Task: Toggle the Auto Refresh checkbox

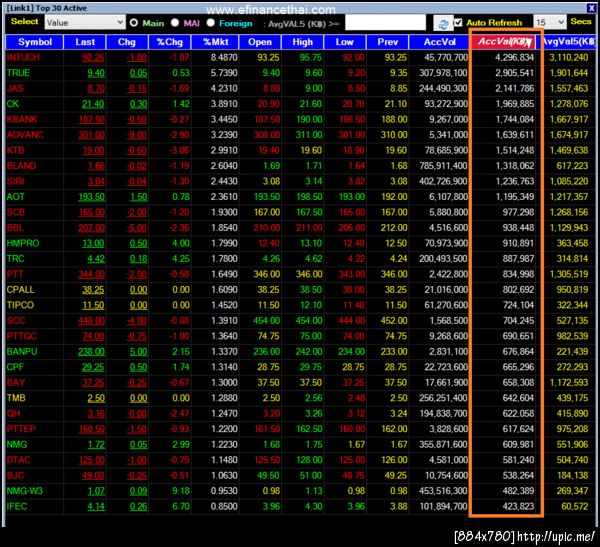Action: click(458, 23)
